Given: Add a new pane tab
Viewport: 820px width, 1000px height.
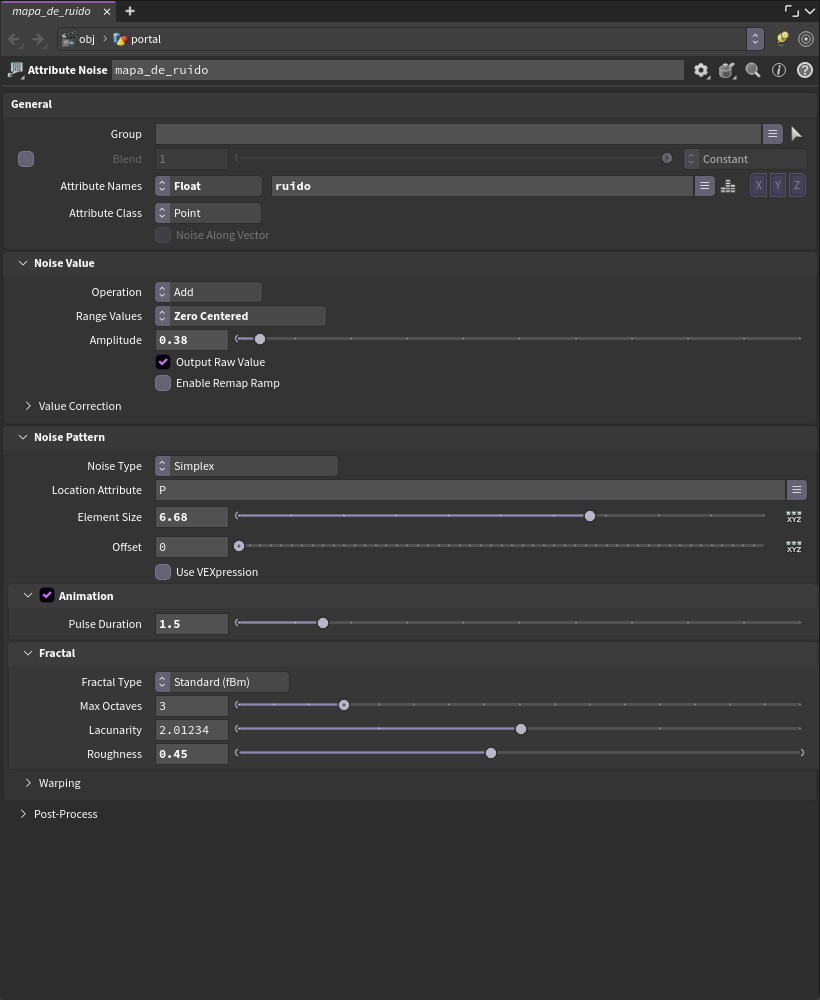Looking at the screenshot, I should click(x=130, y=11).
